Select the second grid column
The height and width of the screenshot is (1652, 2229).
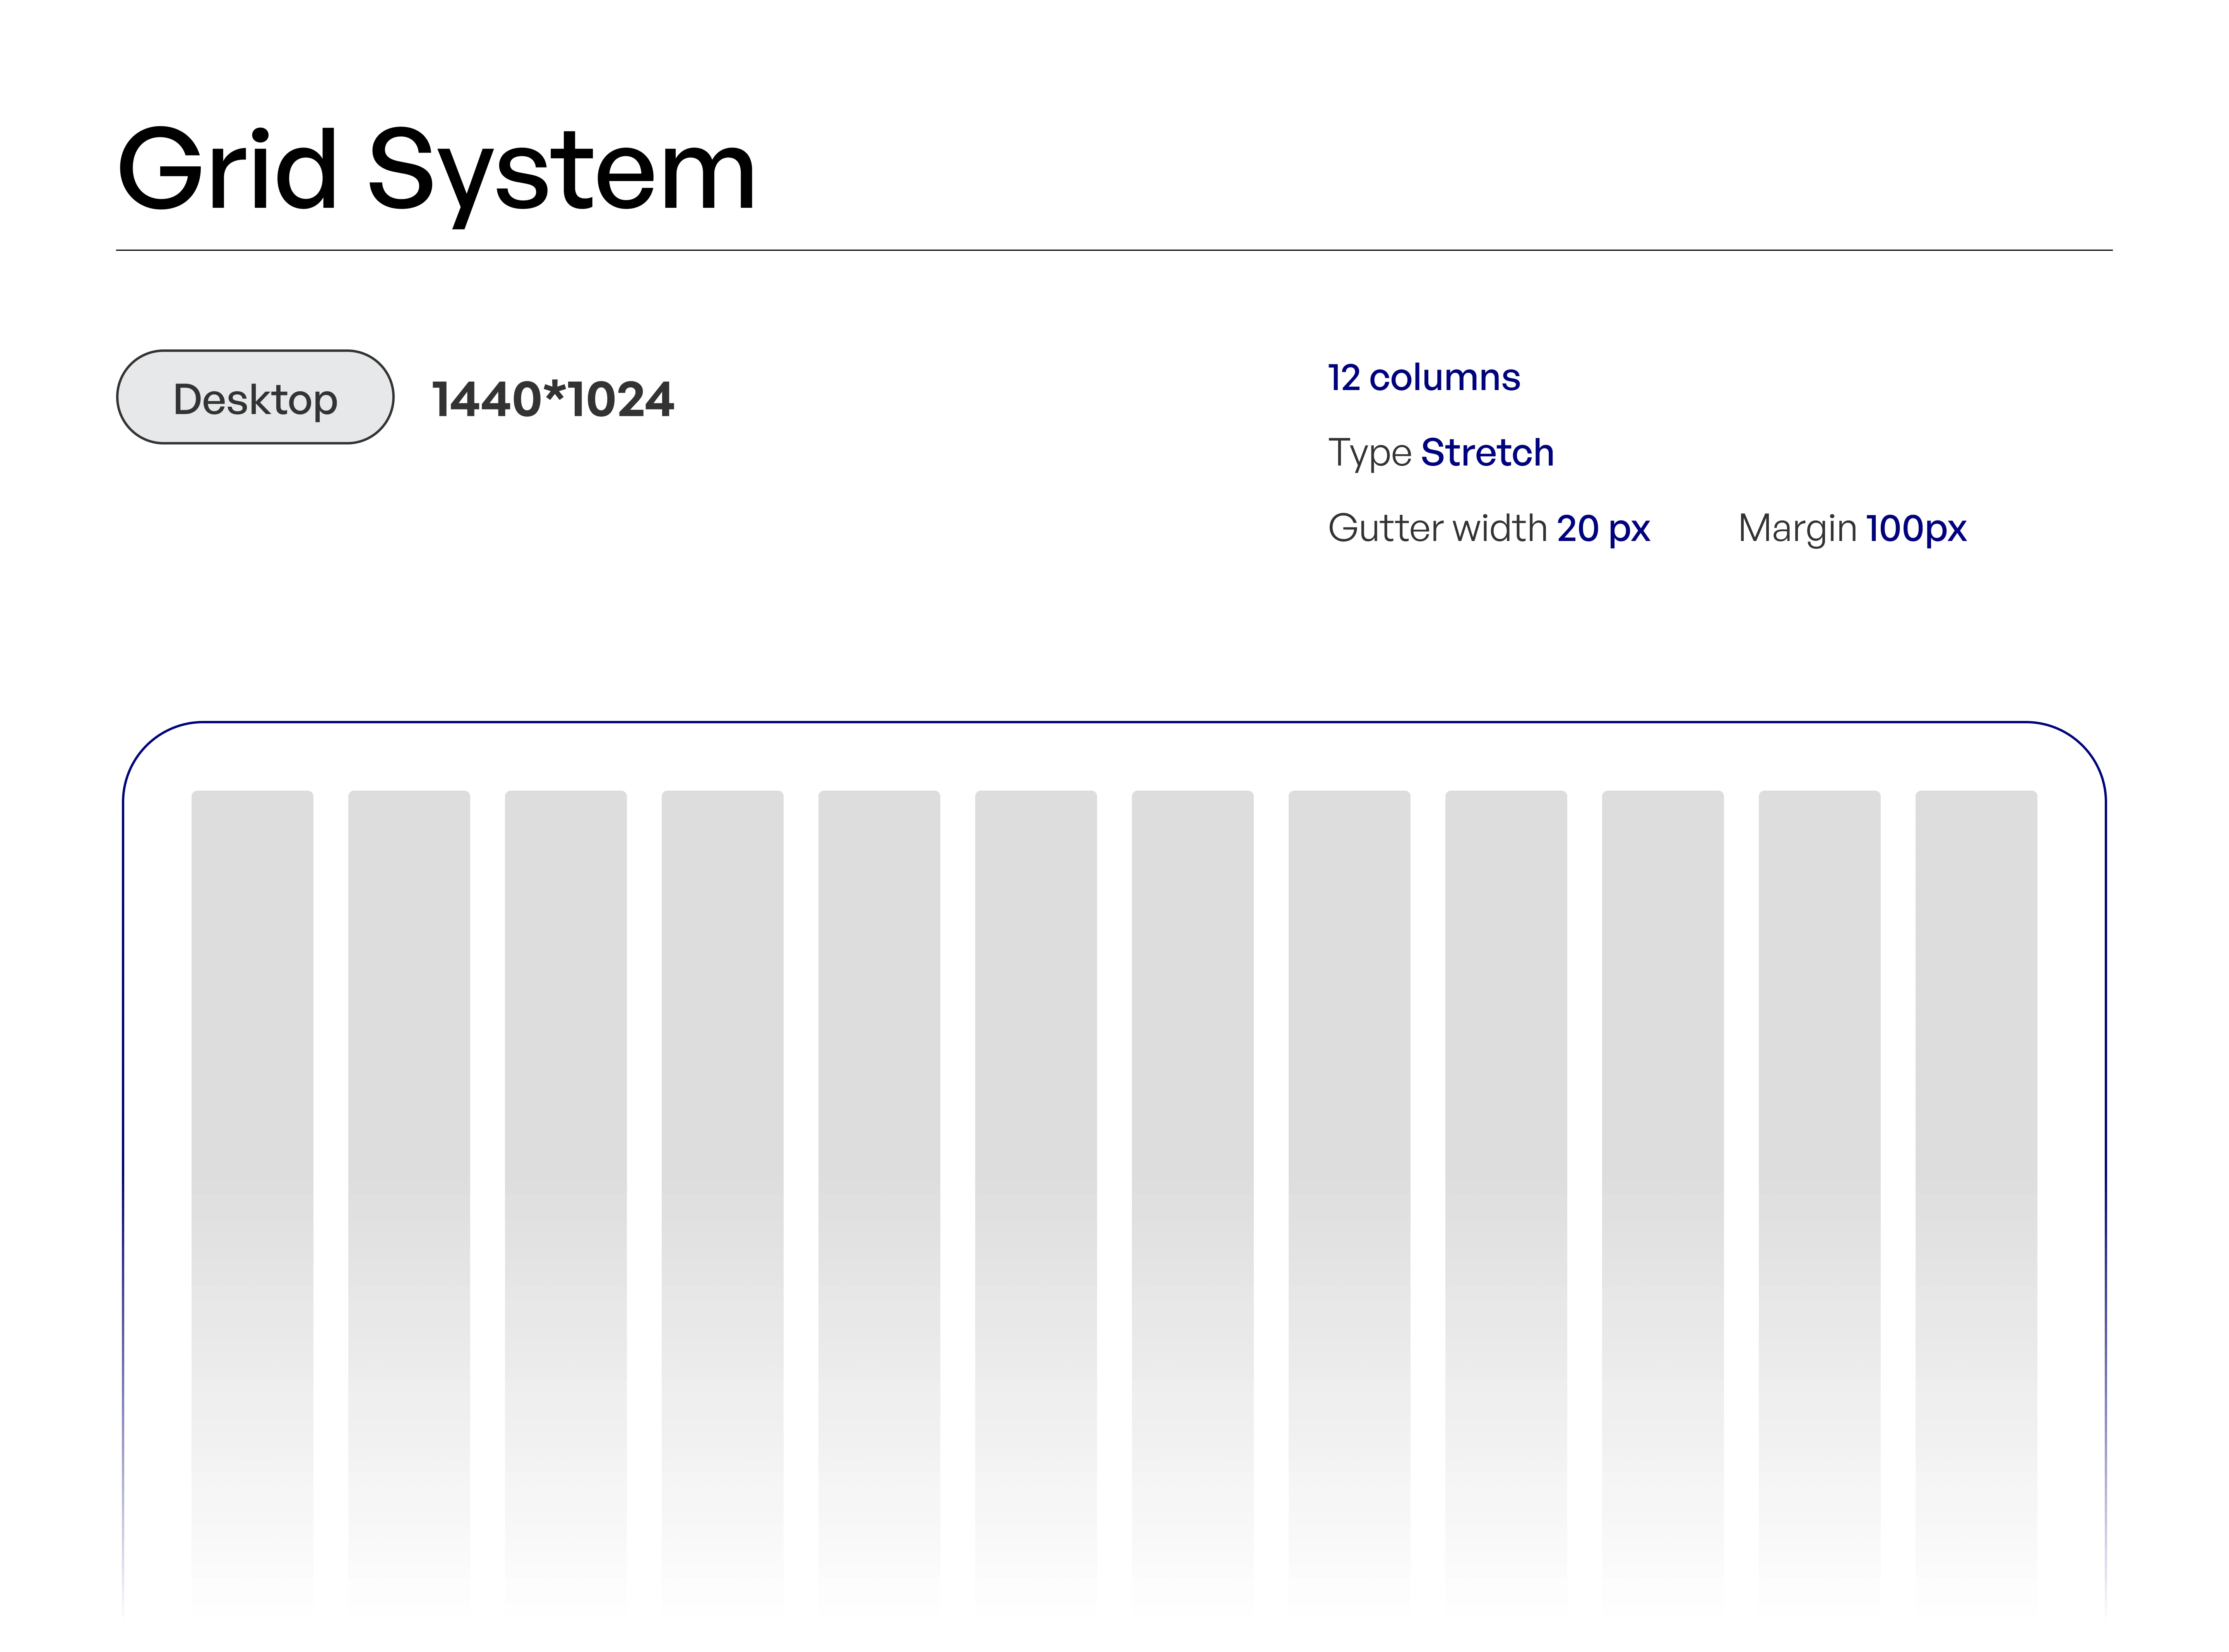coord(409,1100)
